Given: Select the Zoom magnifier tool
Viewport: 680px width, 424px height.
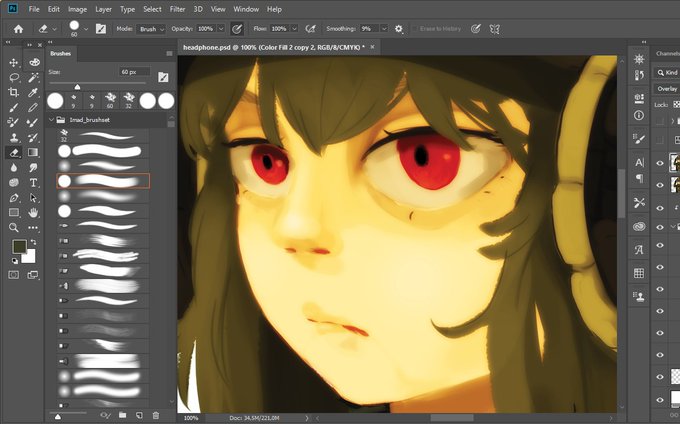Looking at the screenshot, I should click(x=13, y=228).
